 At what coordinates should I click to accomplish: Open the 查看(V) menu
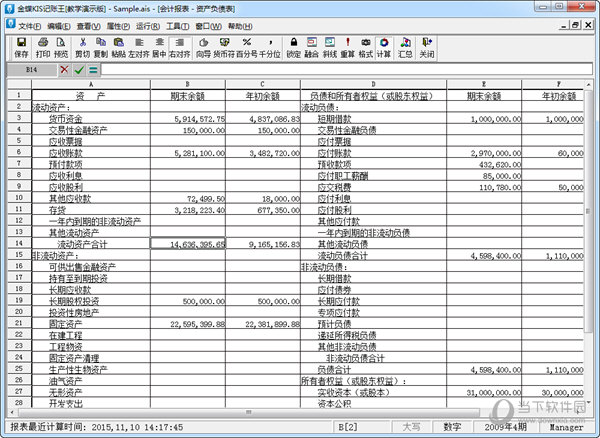click(x=88, y=26)
